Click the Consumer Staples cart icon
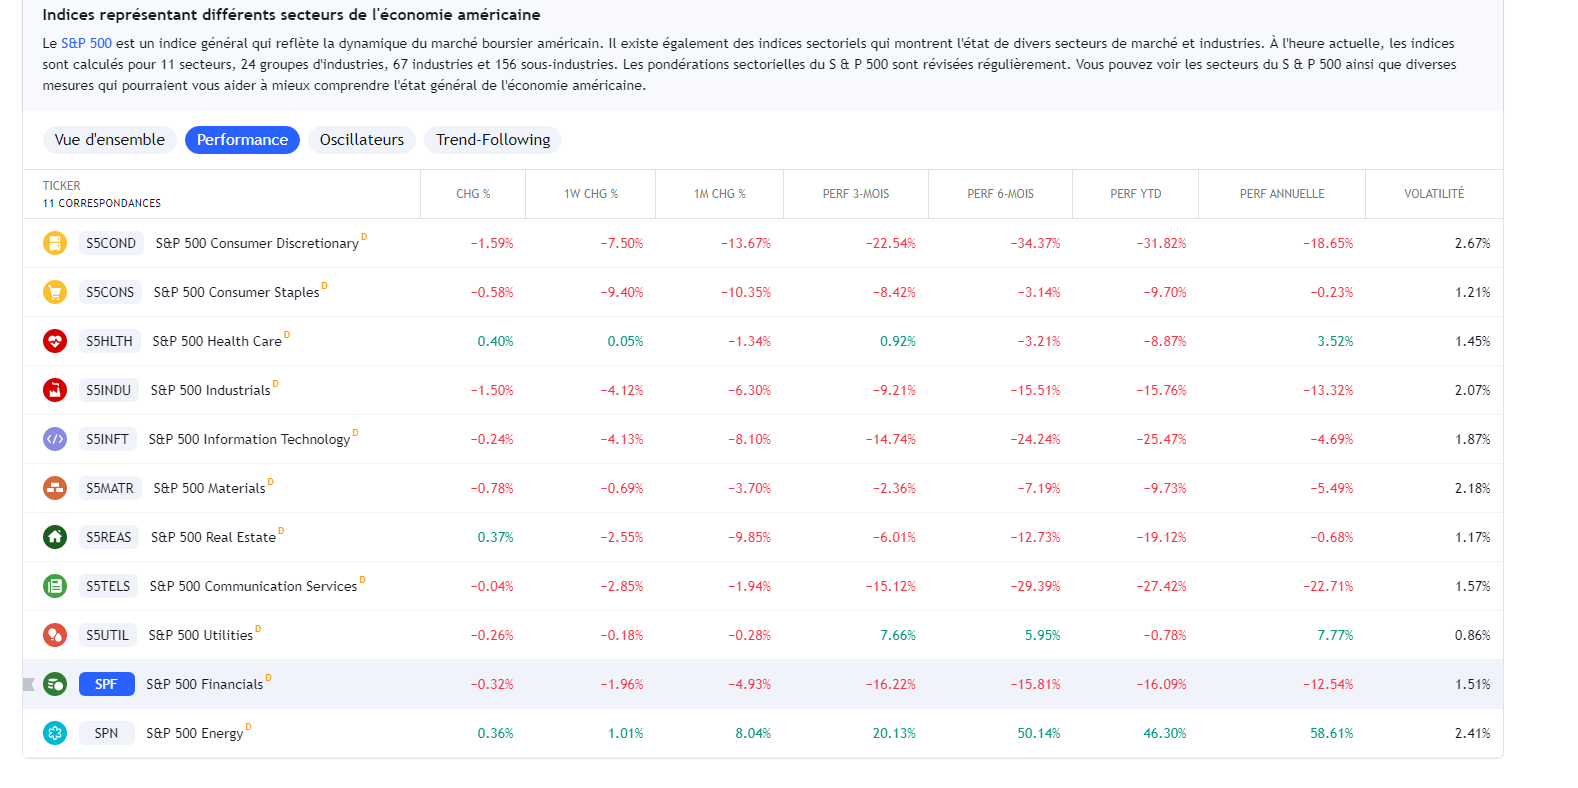The height and width of the screenshot is (788, 1578). (x=55, y=292)
